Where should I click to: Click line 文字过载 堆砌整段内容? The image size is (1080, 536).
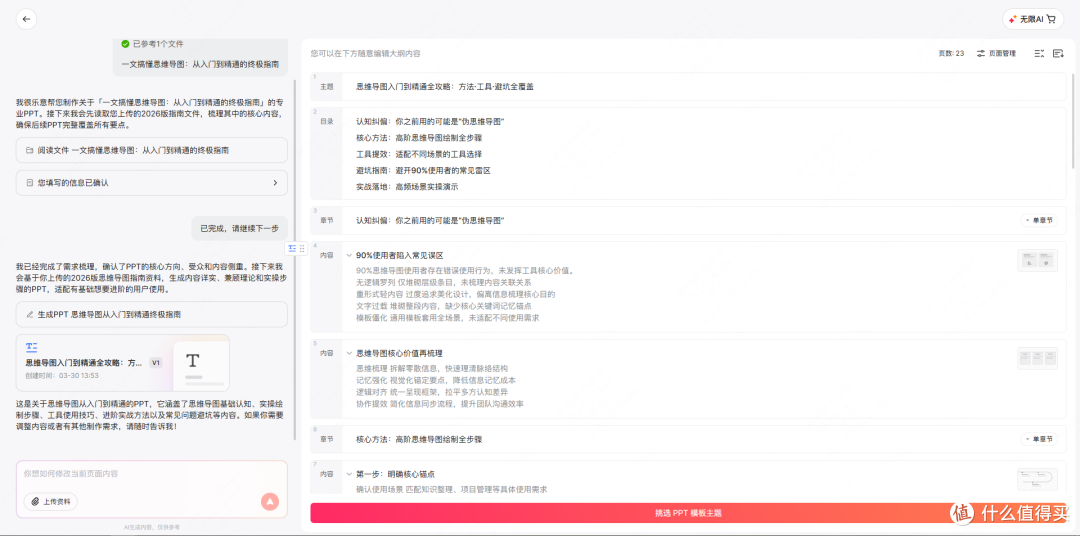coord(446,306)
